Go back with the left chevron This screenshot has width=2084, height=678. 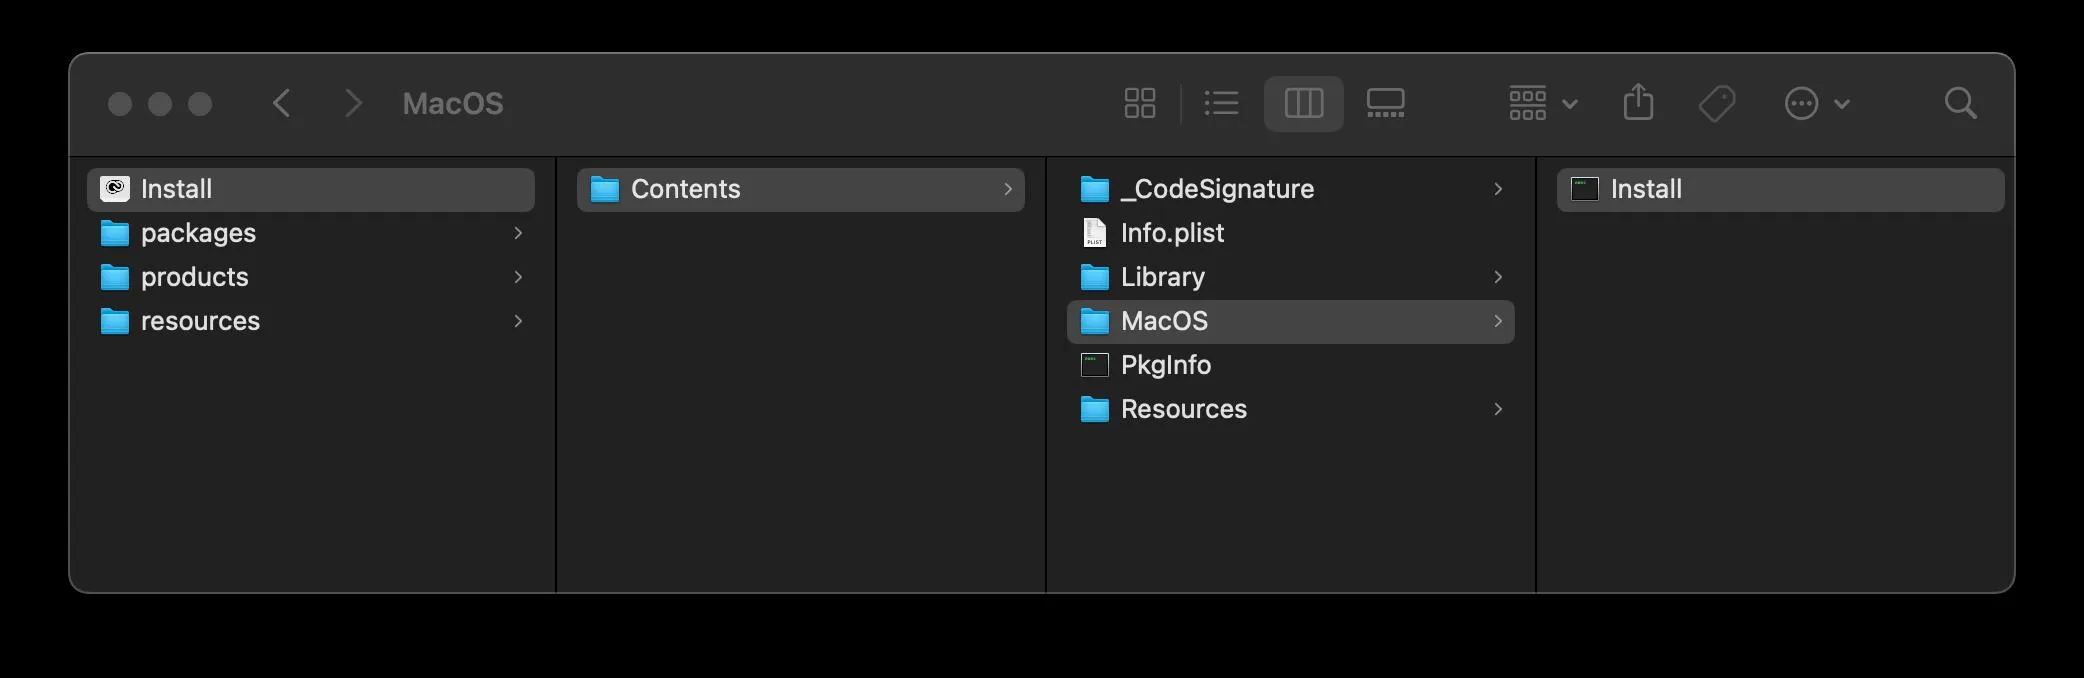coord(282,103)
